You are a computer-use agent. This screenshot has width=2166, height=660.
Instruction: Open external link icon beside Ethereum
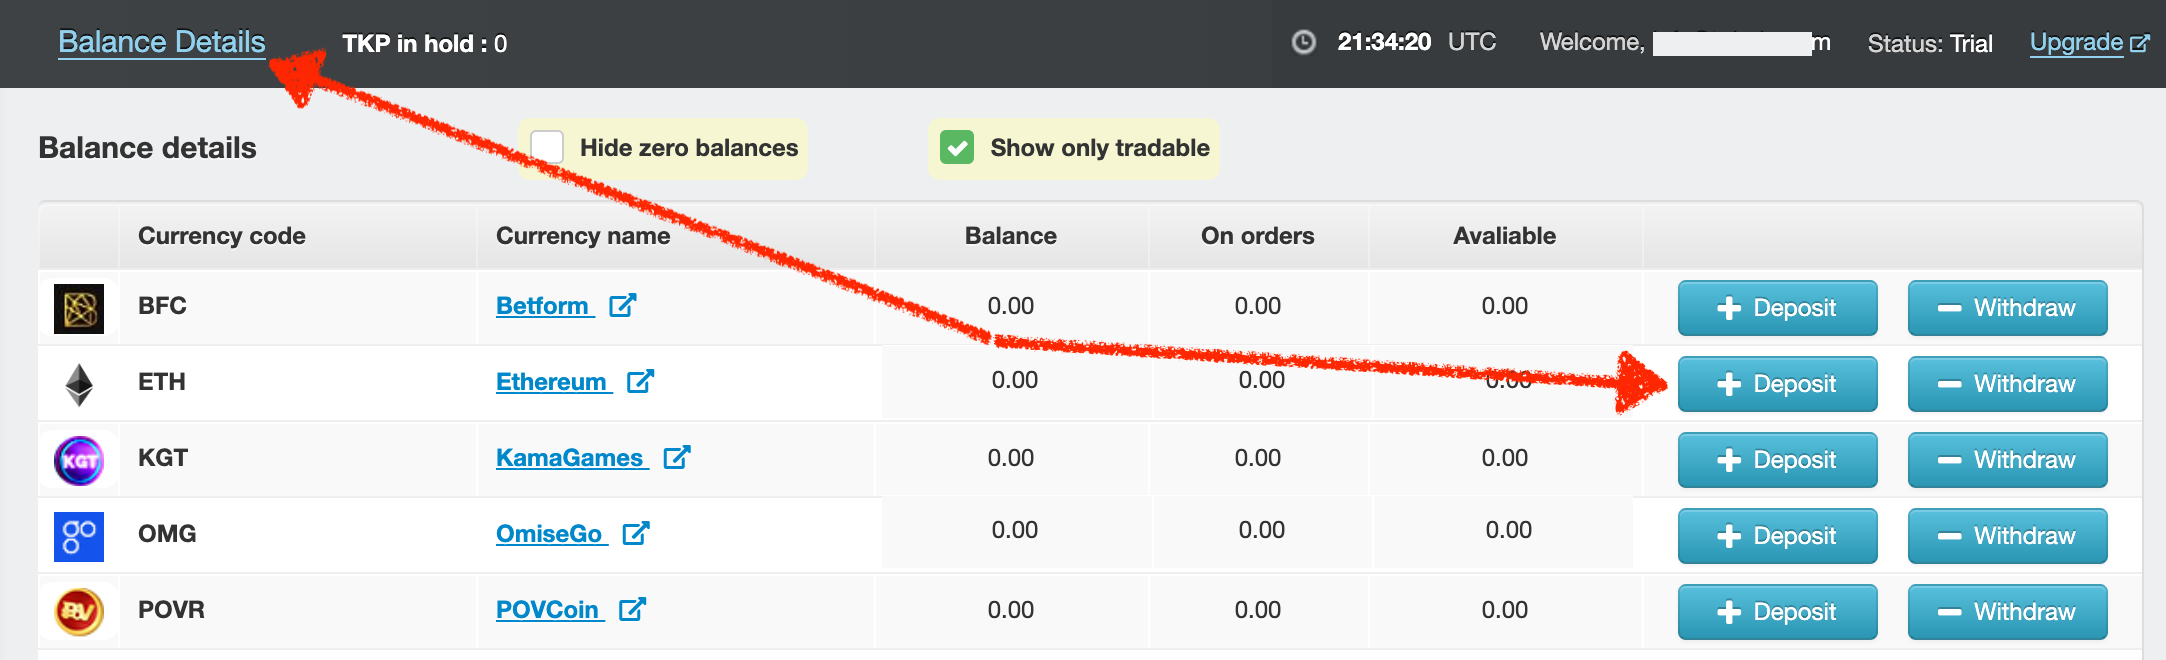tap(640, 381)
